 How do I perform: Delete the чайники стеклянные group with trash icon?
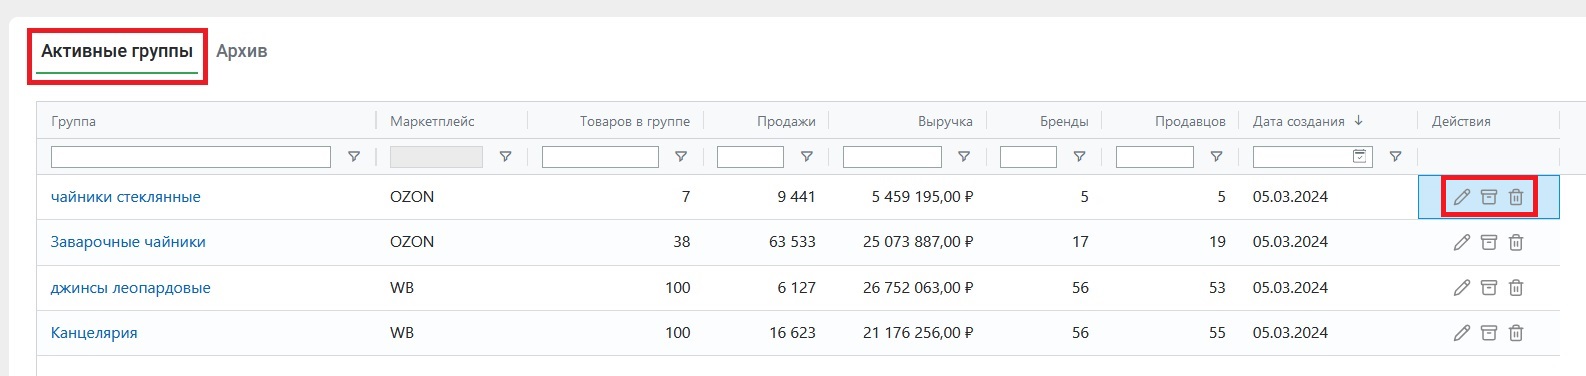point(1516,197)
